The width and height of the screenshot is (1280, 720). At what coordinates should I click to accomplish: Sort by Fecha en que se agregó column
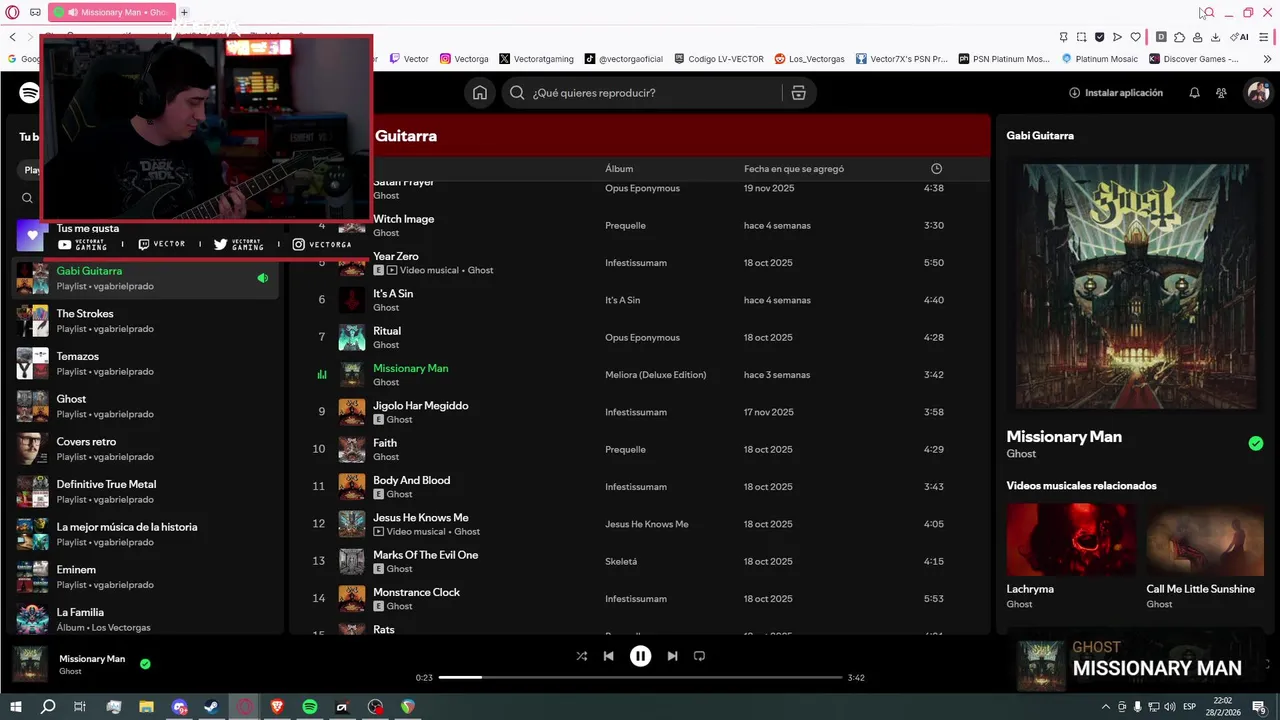(x=794, y=169)
